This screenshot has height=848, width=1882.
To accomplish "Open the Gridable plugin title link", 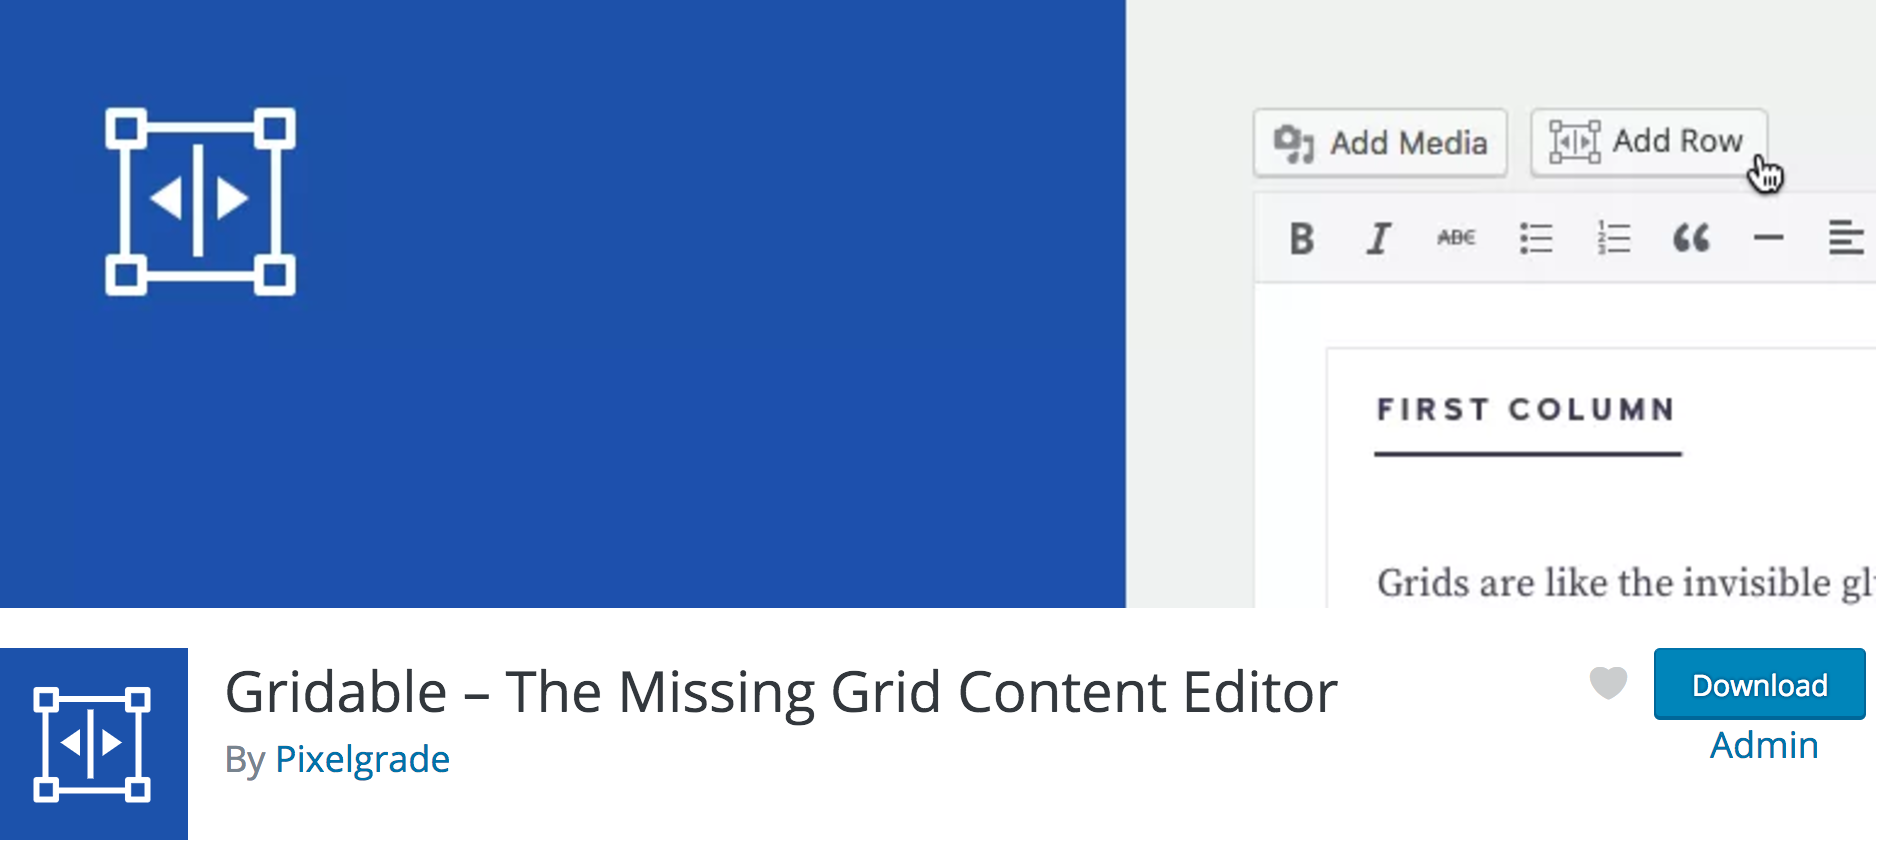I will pyautogui.click(x=779, y=691).
